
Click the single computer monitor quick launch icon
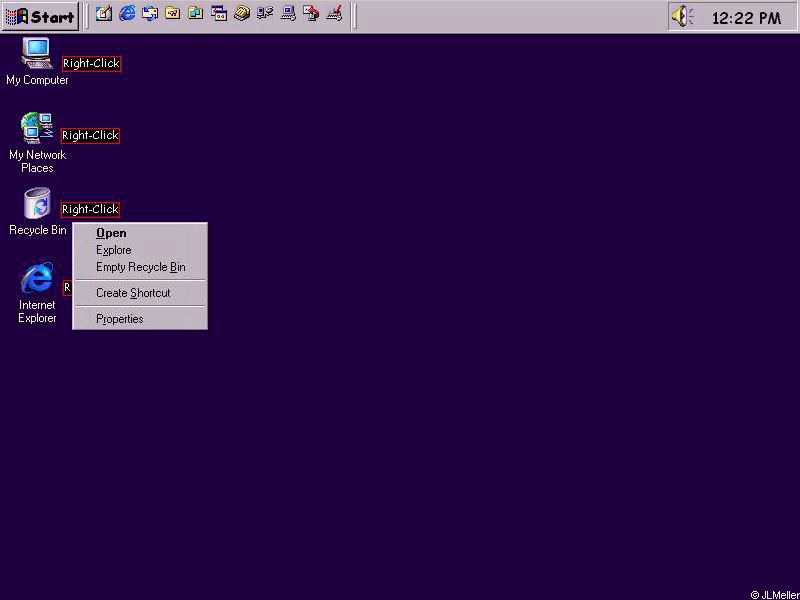288,13
